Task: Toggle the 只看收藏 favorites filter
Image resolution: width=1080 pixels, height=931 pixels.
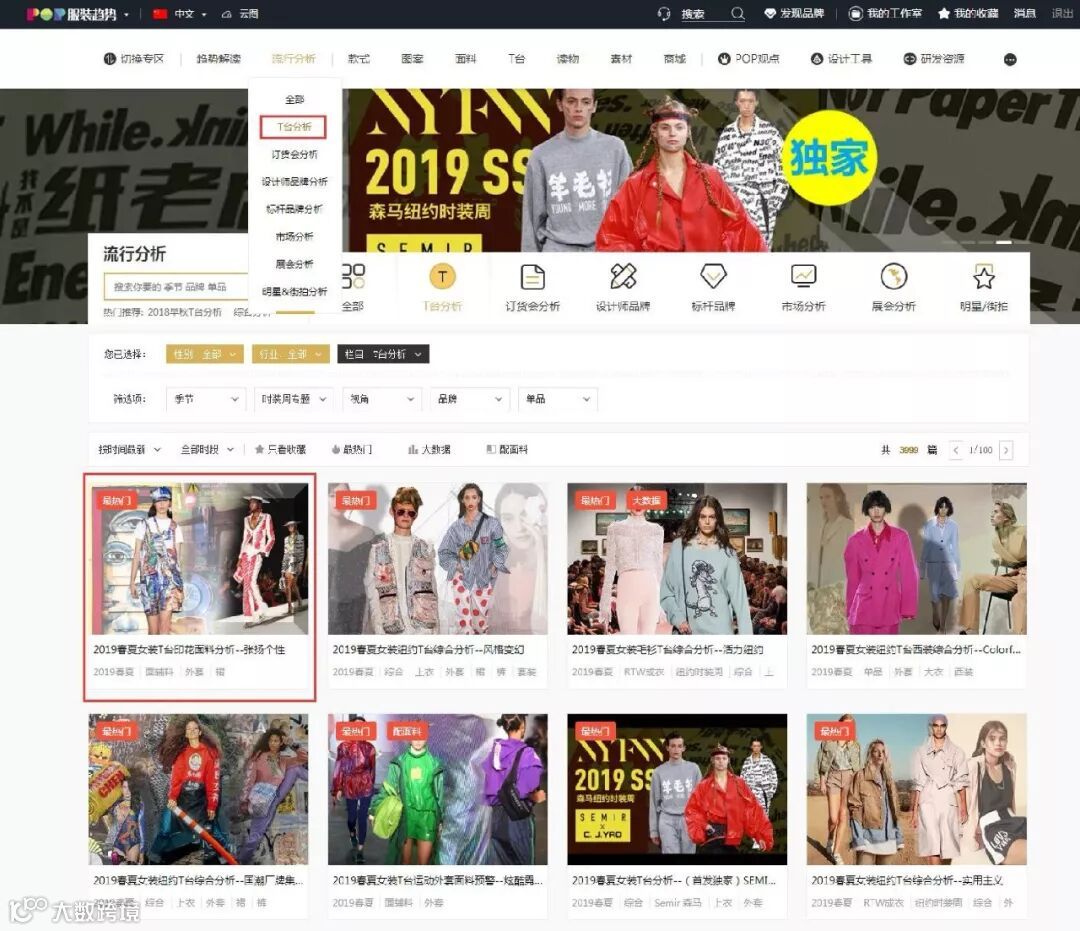Action: pyautogui.click(x=280, y=450)
